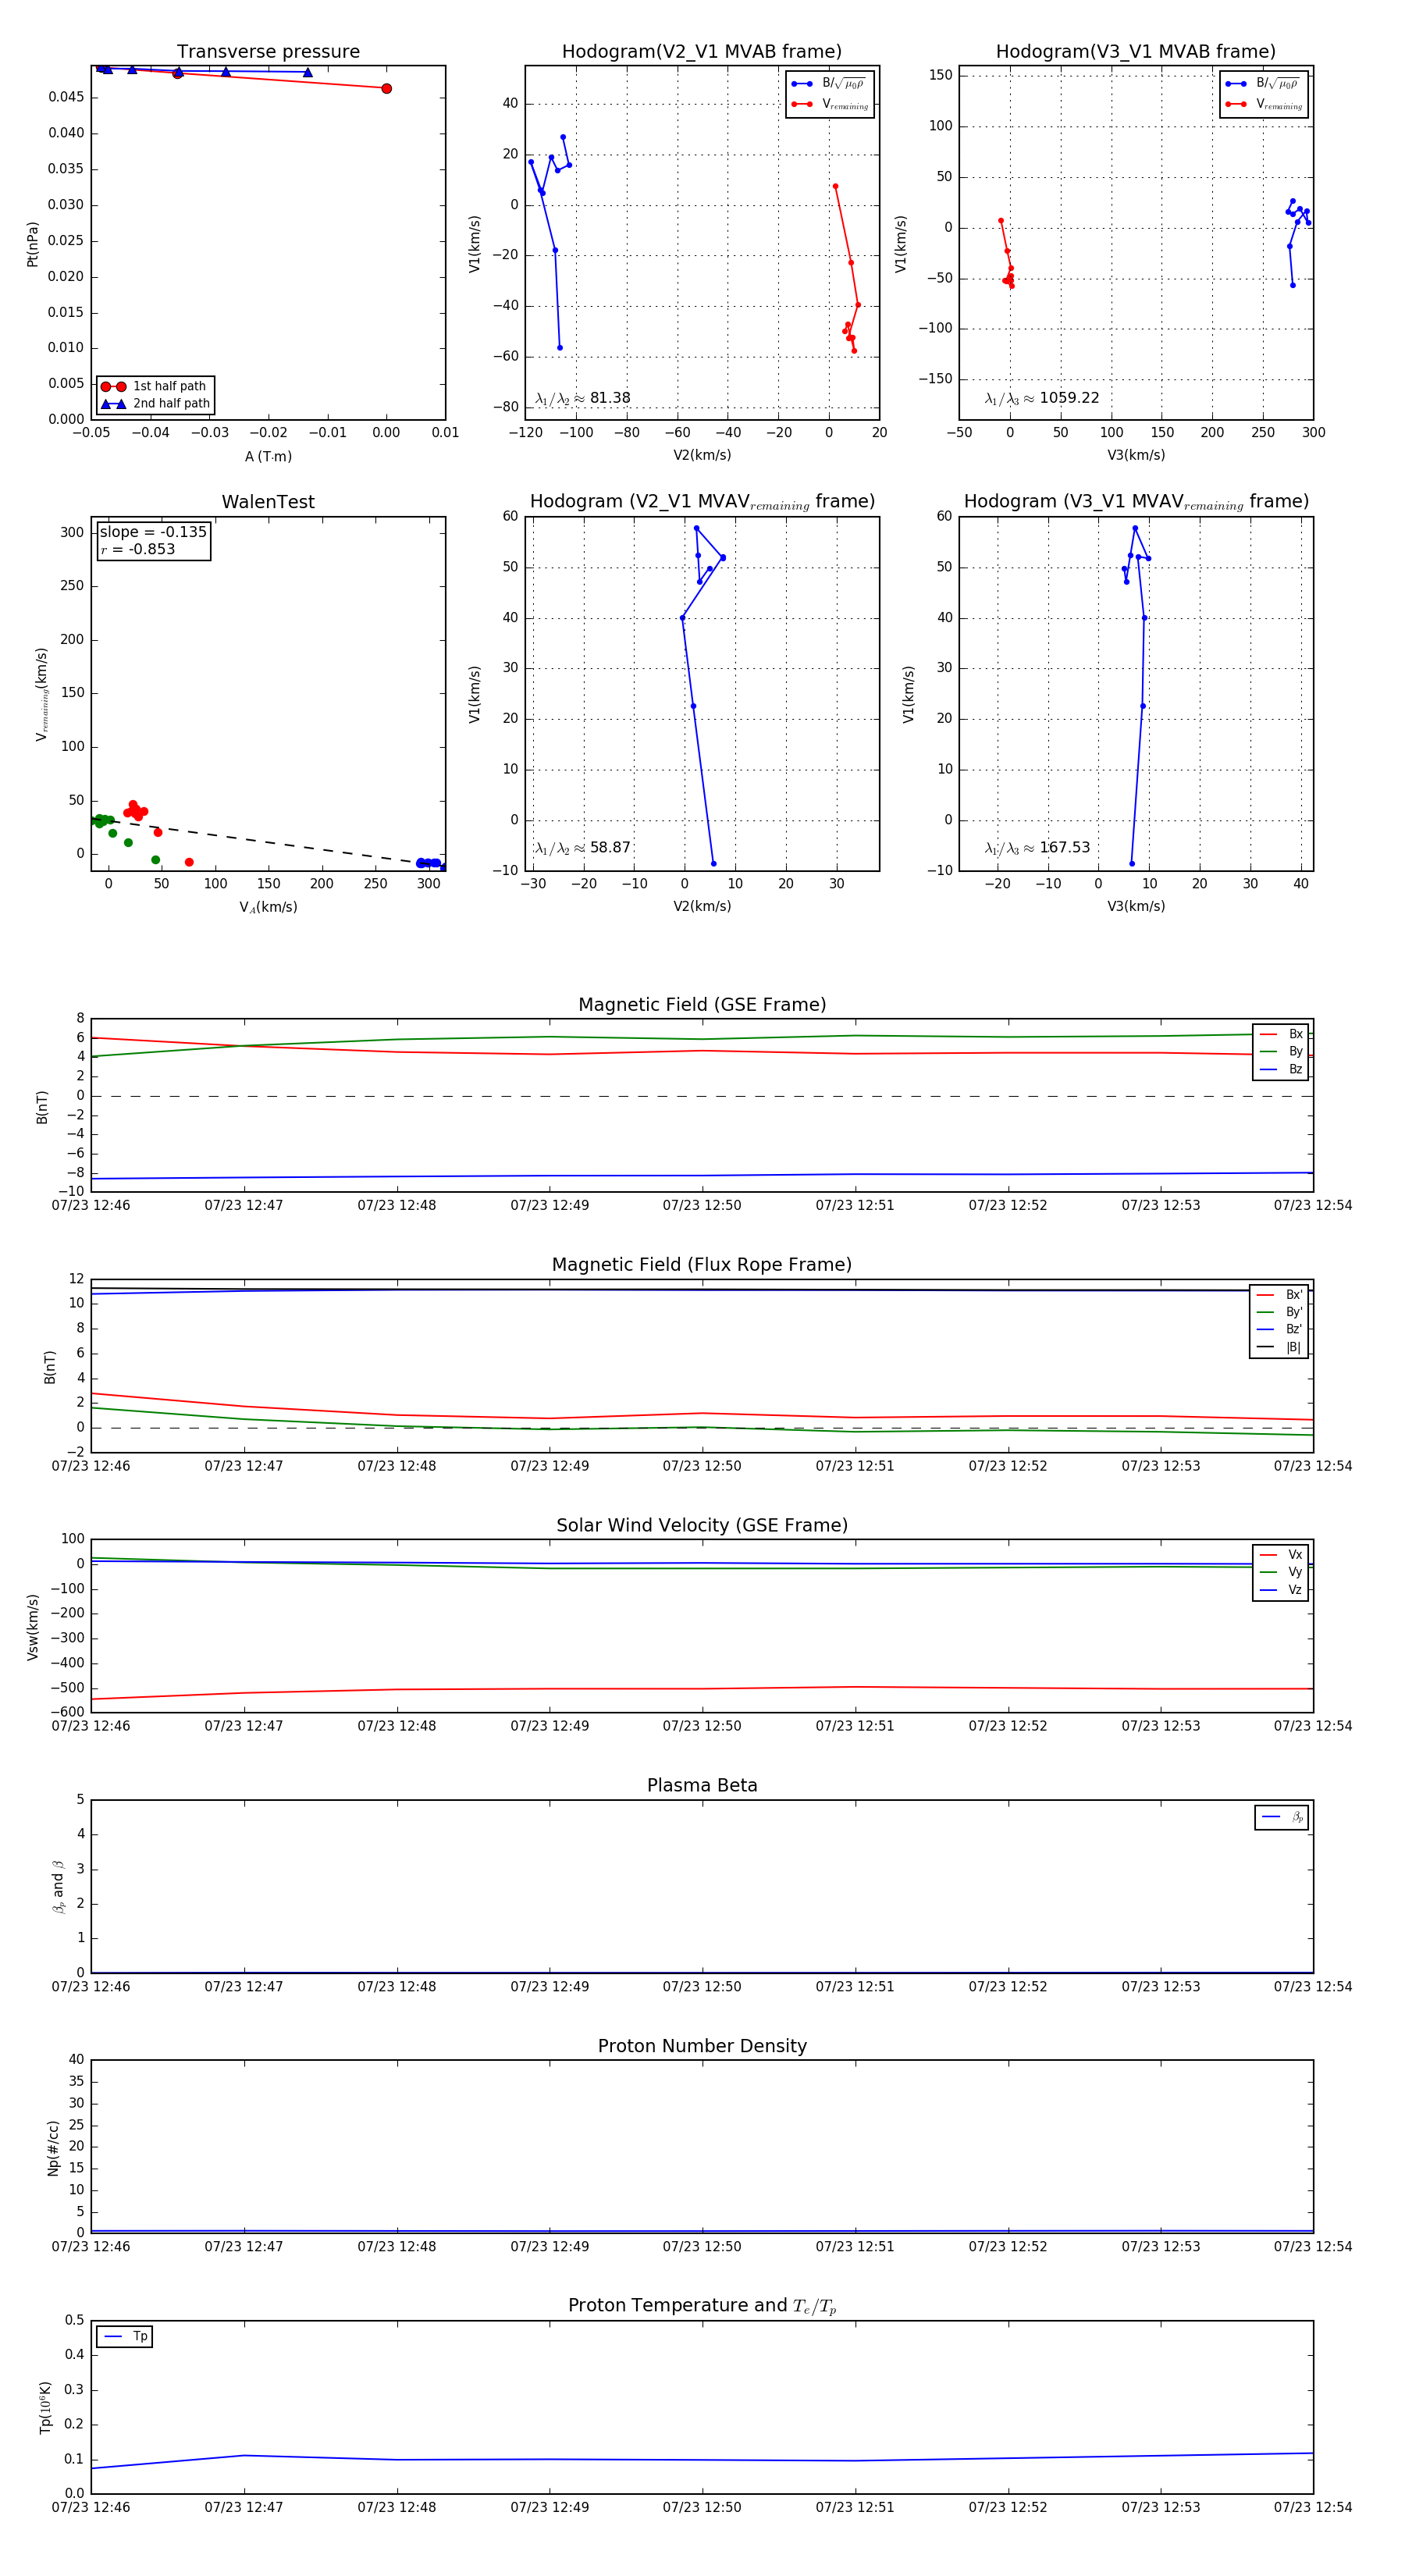Click the 'Solar Wind Velocity (GSE Frame)' title
The height and width of the screenshot is (2576, 1405).
click(702, 1525)
